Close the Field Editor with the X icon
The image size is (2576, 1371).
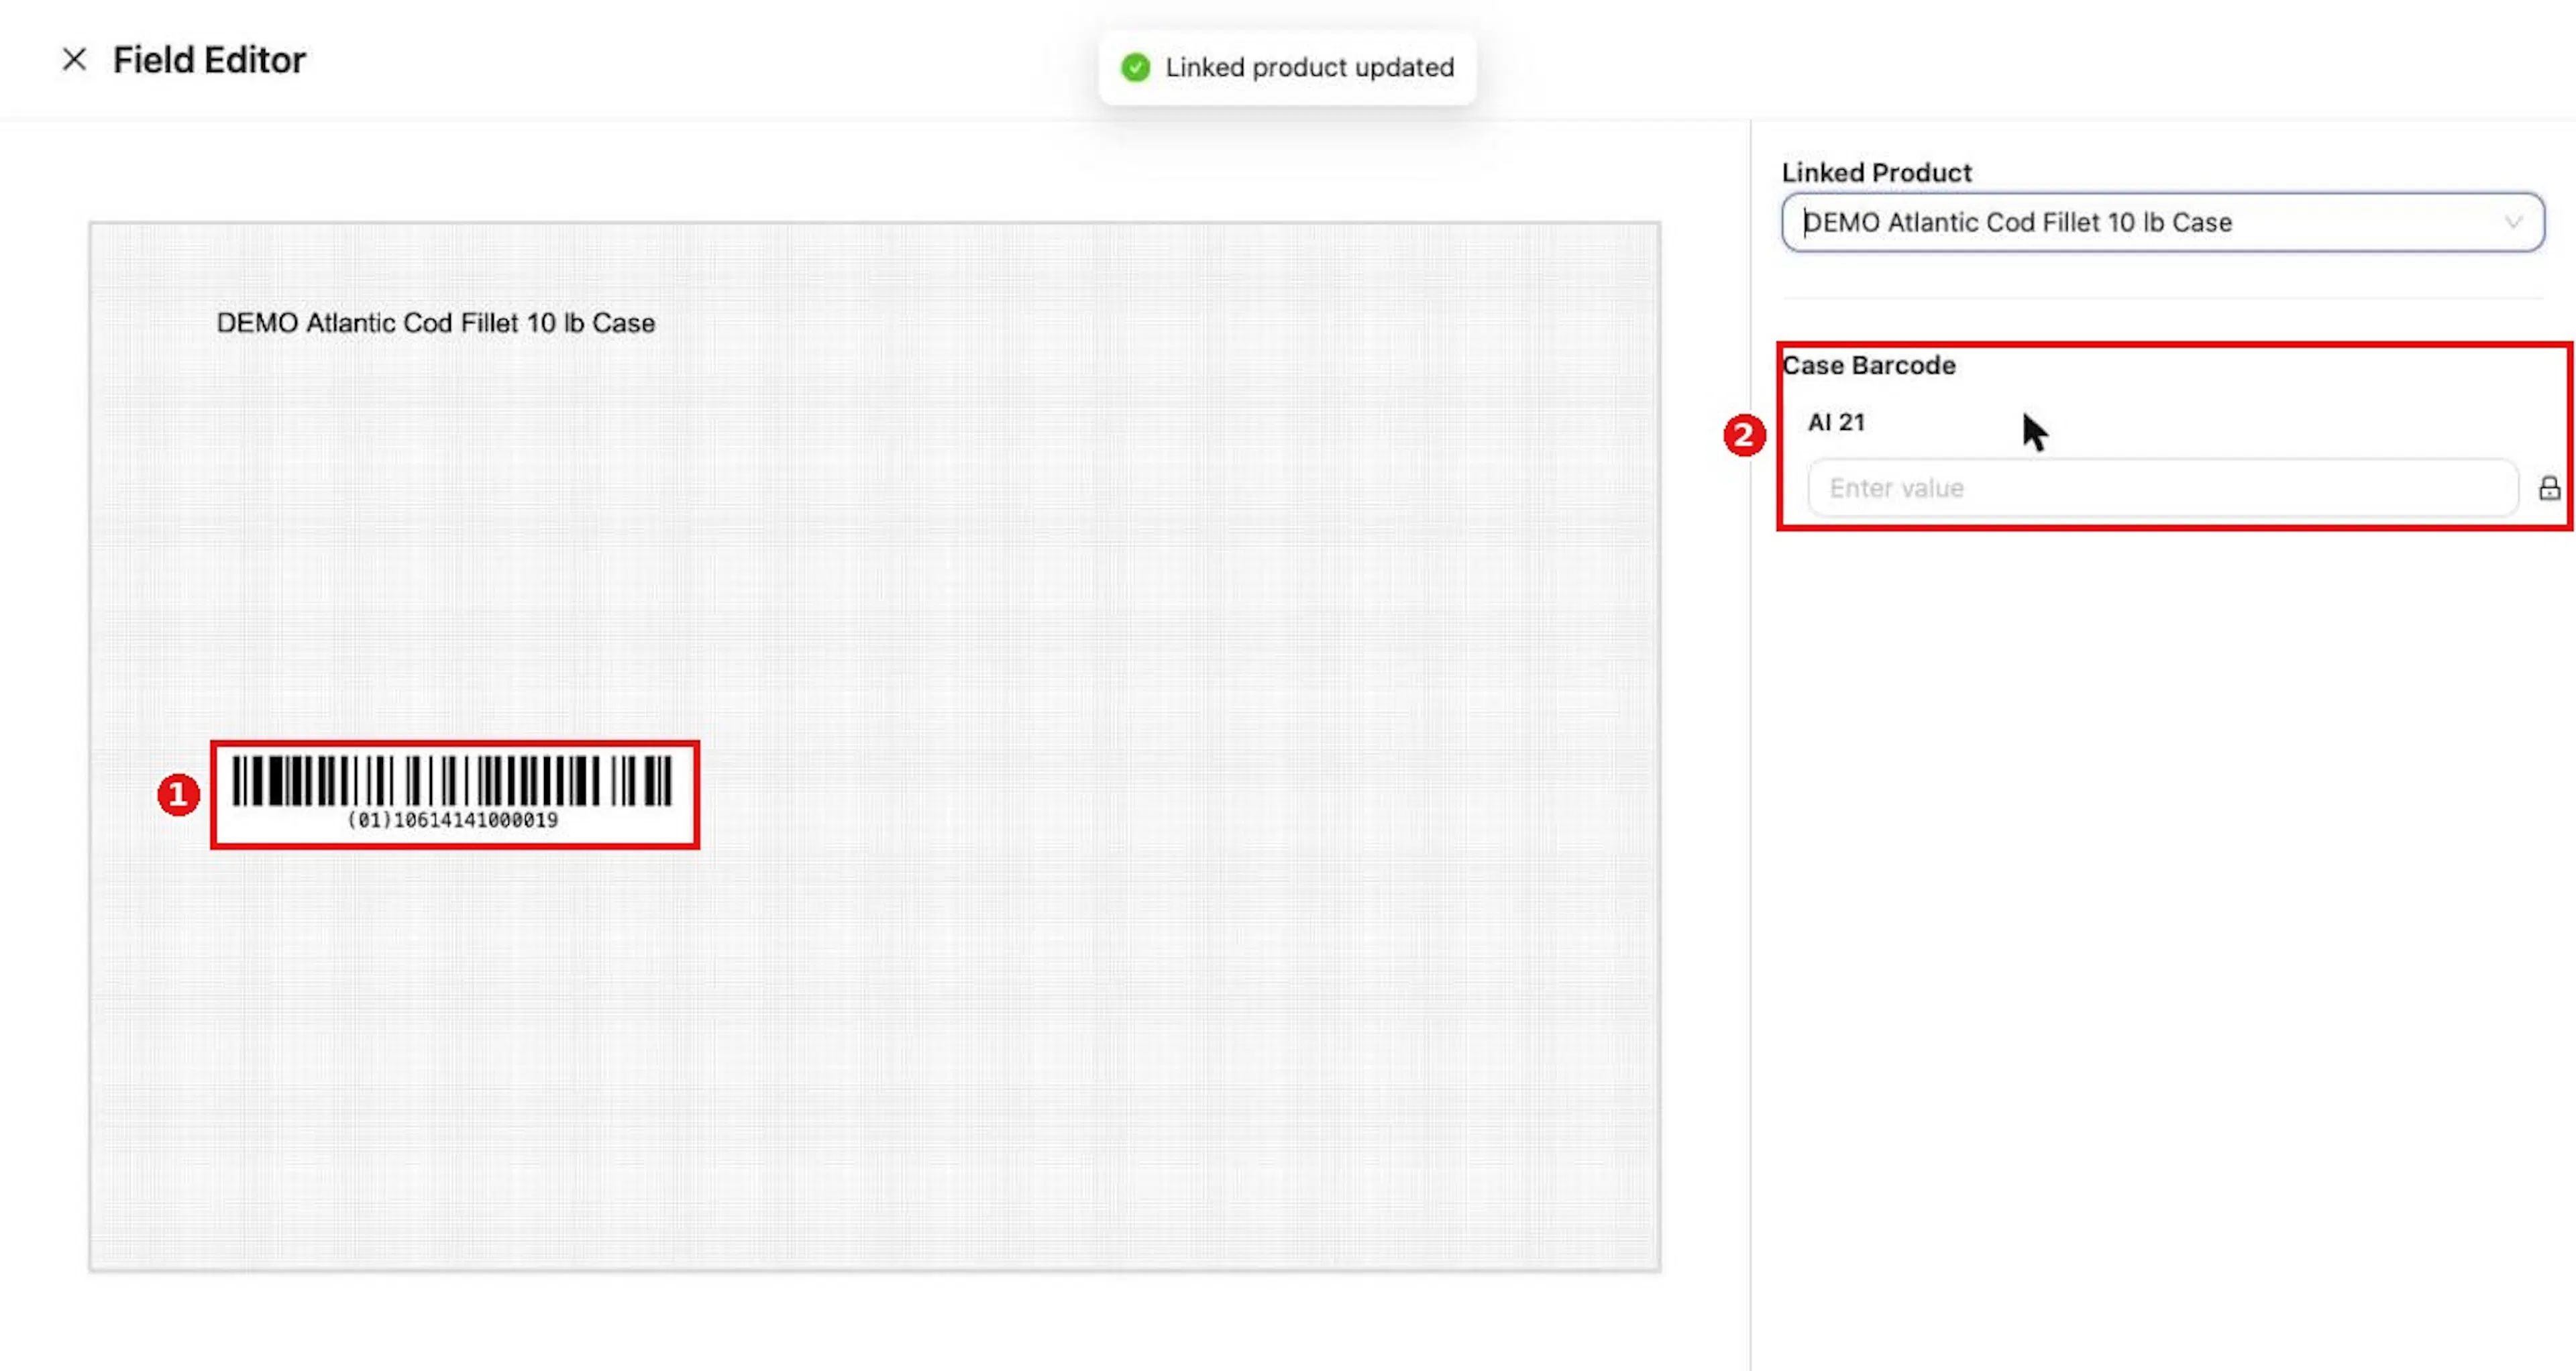[74, 60]
